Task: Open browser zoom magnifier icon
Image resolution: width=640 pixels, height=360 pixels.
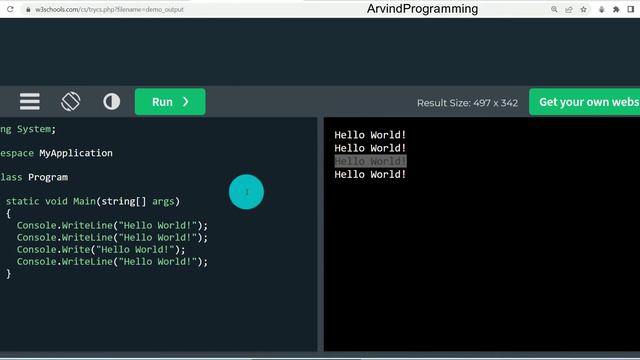Action: click(554, 9)
